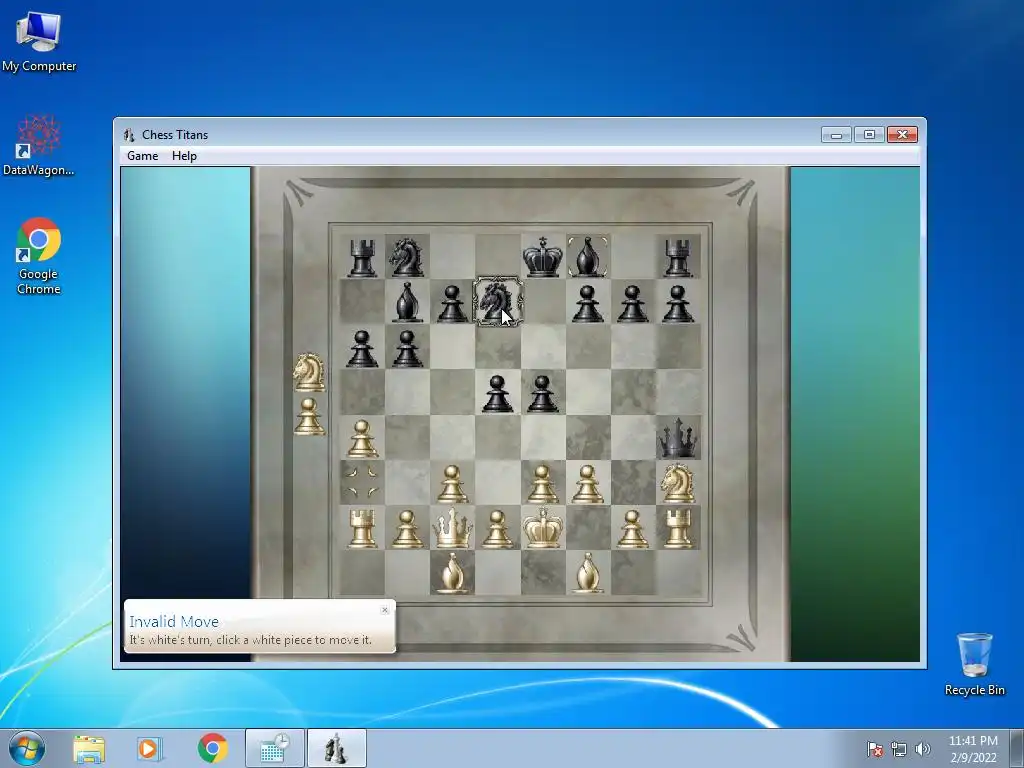Select the black pawn on a6
The height and width of the screenshot is (768, 1024).
(362, 349)
